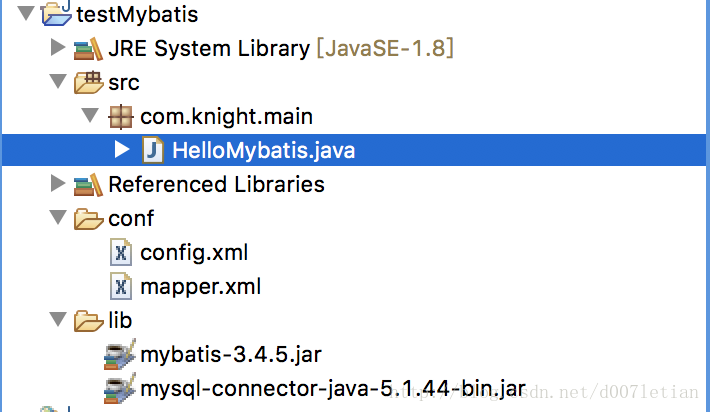Click the src source folder icon
710x412 pixels.
pyautogui.click(x=88, y=82)
